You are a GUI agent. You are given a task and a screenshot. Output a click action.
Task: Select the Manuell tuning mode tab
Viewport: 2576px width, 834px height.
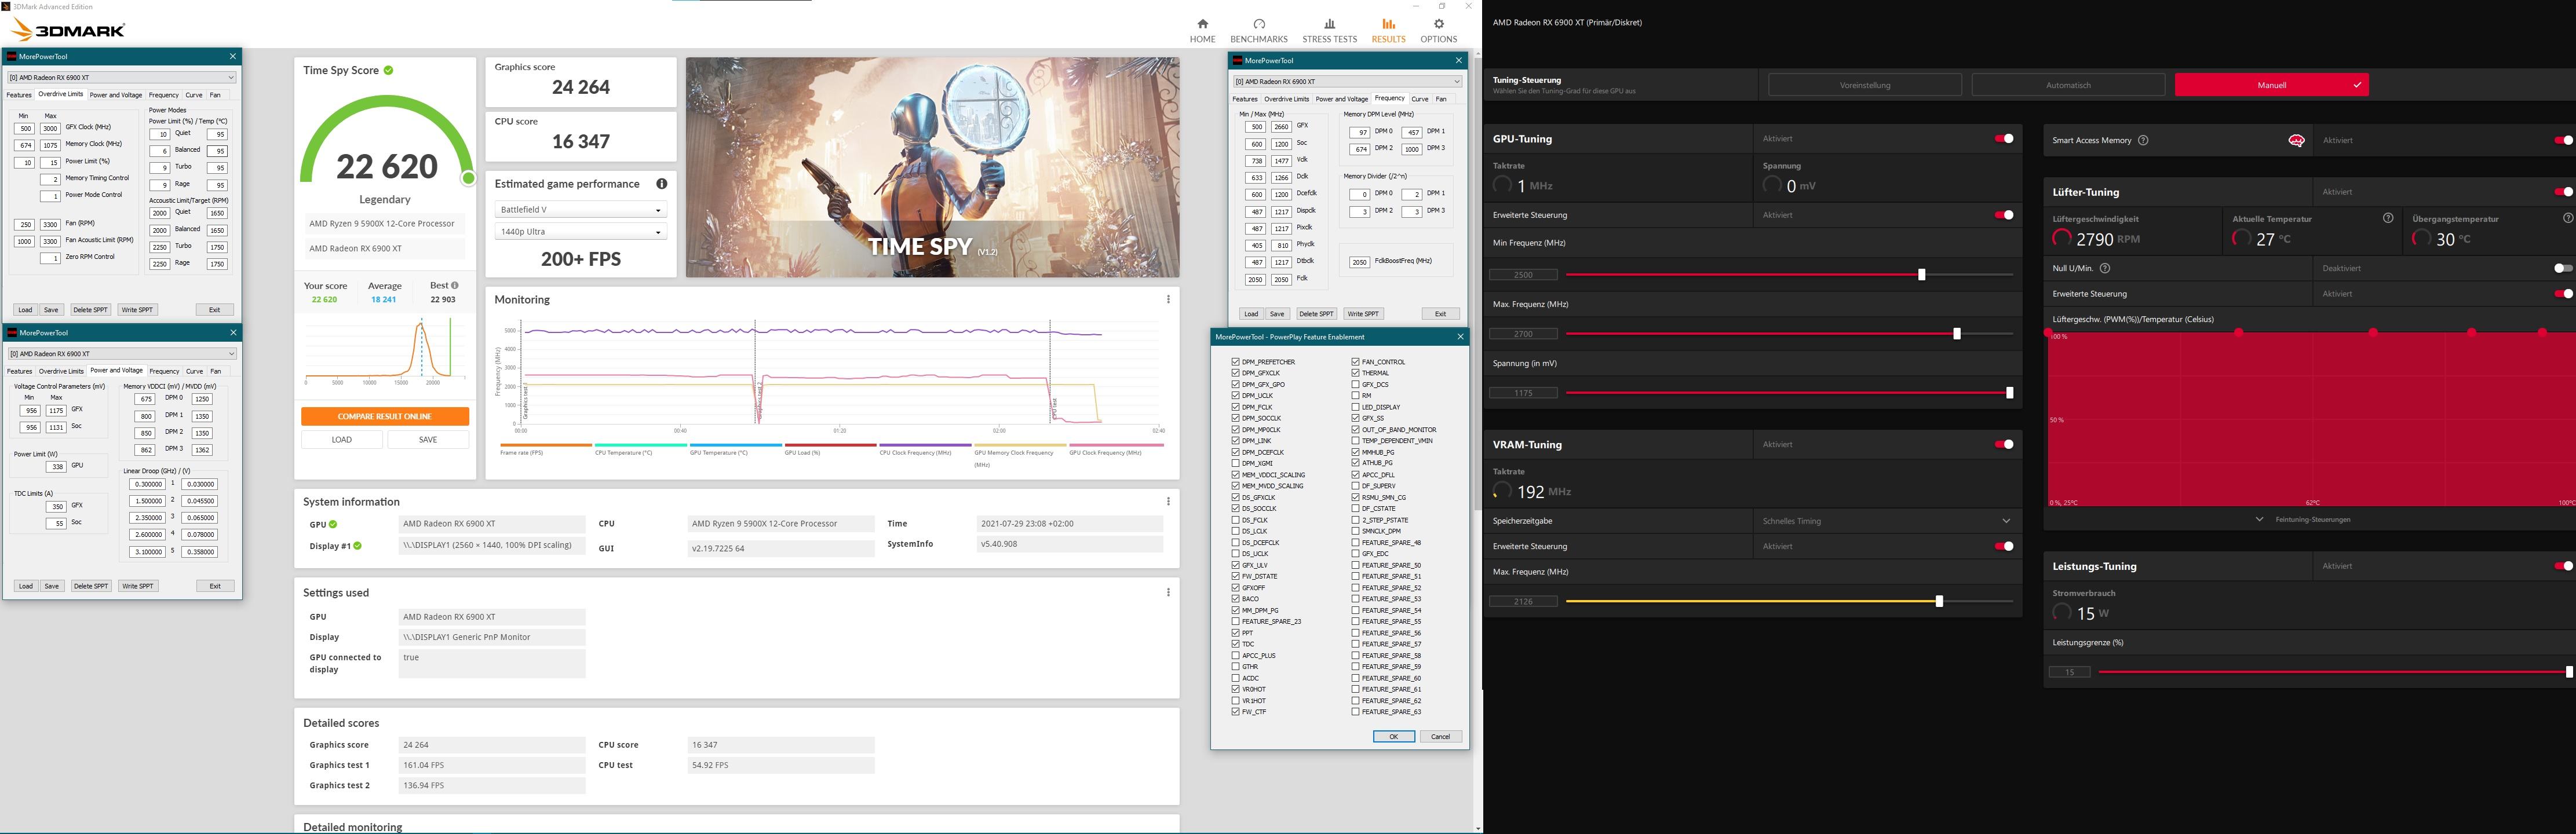(x=2271, y=85)
